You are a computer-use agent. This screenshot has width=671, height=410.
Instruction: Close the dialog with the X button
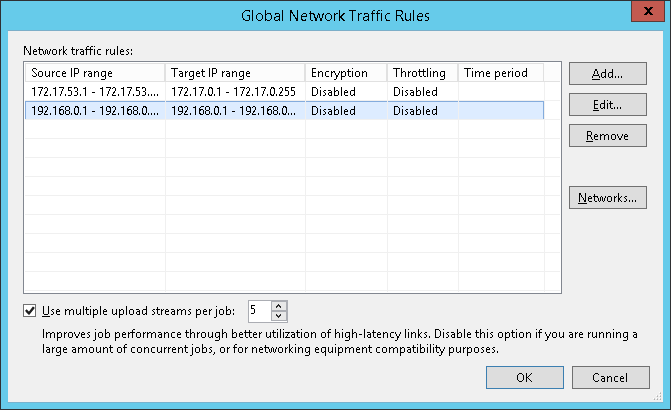click(x=648, y=11)
